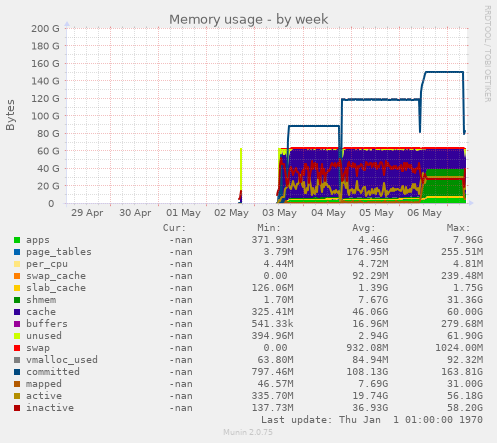Image resolution: width=497 pixels, height=443 pixels.
Task: Click the swap max value 1024.00M
Action: [x=459, y=348]
